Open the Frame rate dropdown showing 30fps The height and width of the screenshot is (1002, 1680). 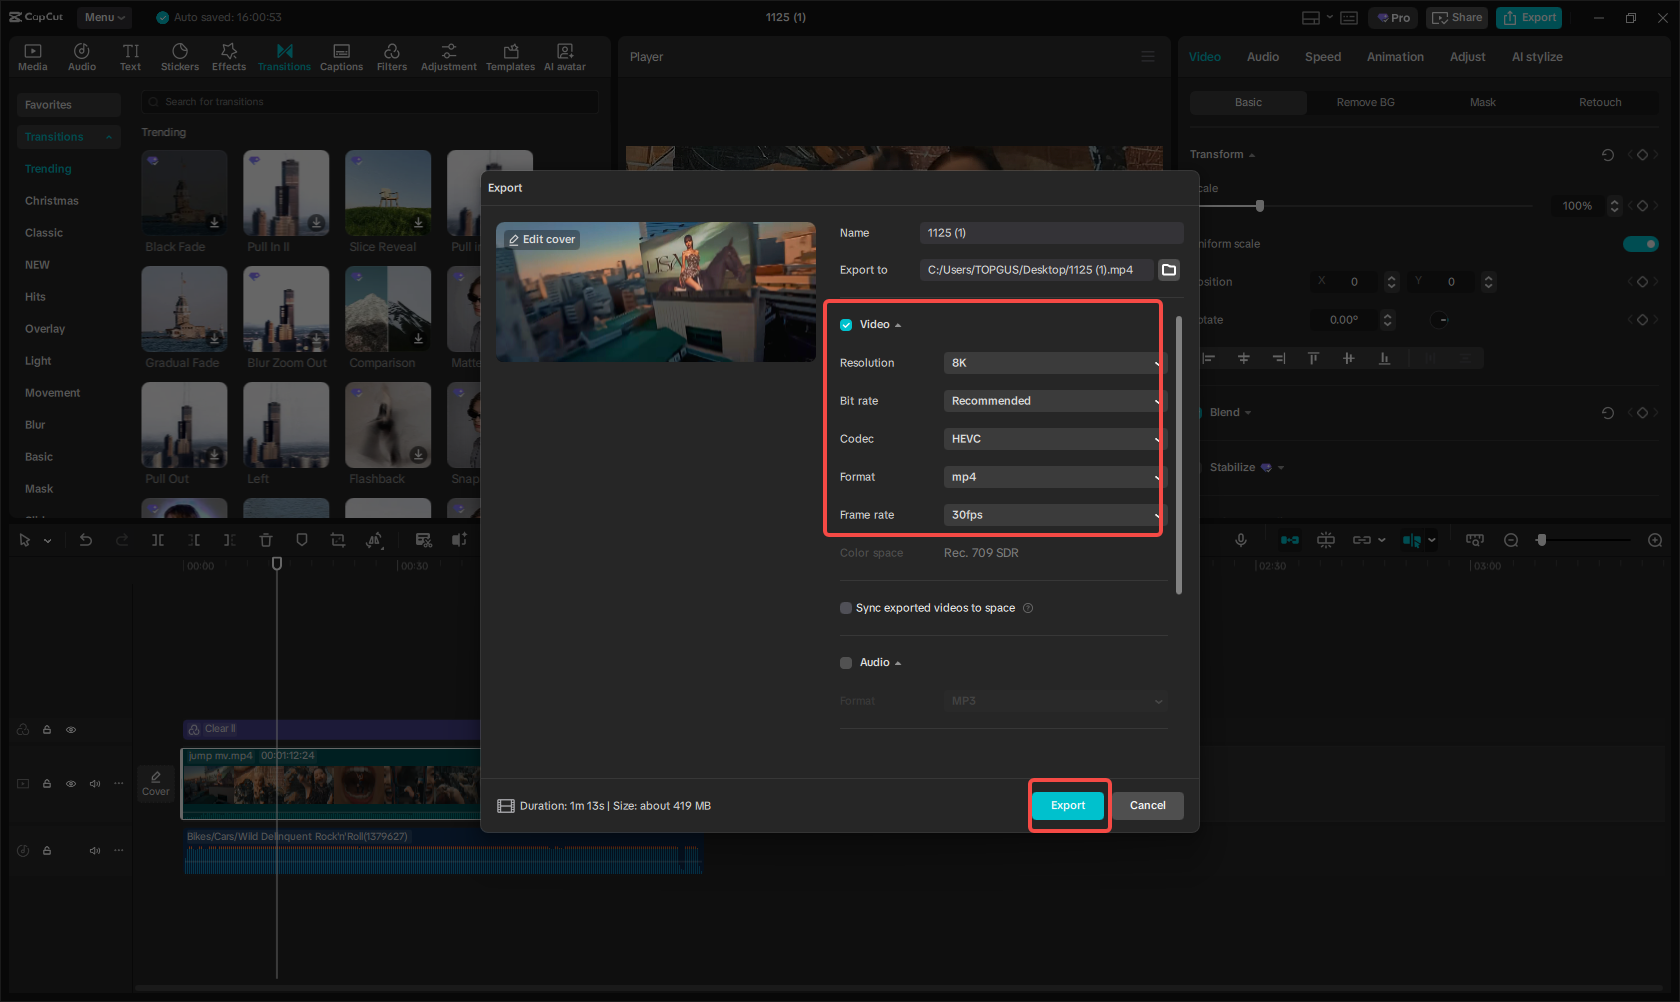tap(1053, 514)
